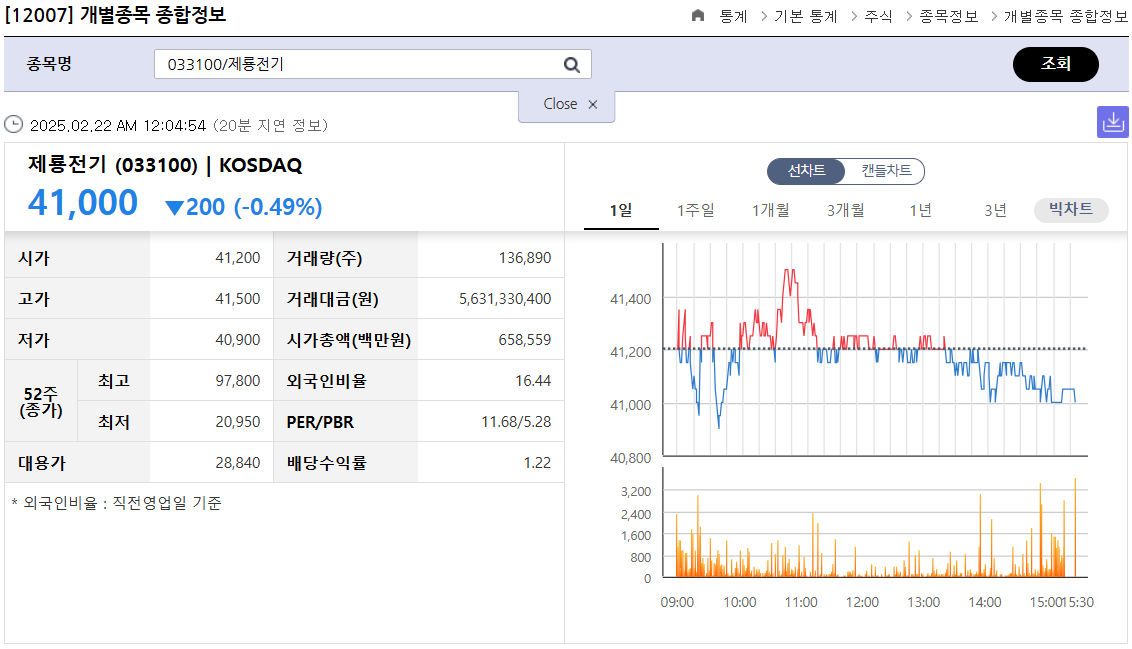Select the 빅차트 (big chart) option
Screen dimensions: 1132x649
pos(1070,210)
